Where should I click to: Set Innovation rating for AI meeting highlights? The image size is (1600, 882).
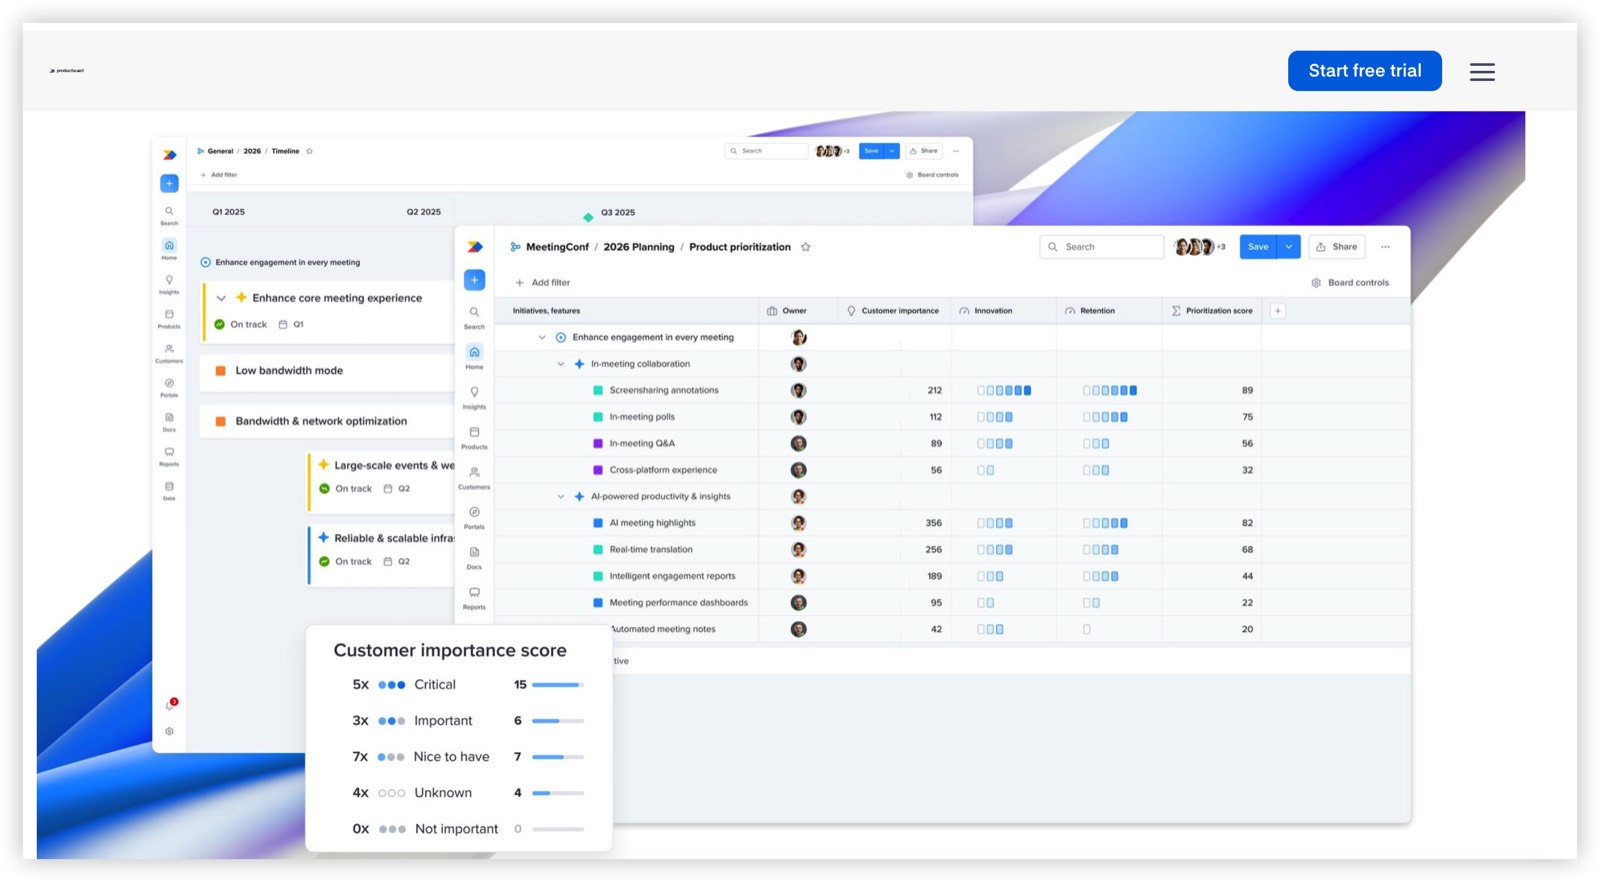pos(995,523)
